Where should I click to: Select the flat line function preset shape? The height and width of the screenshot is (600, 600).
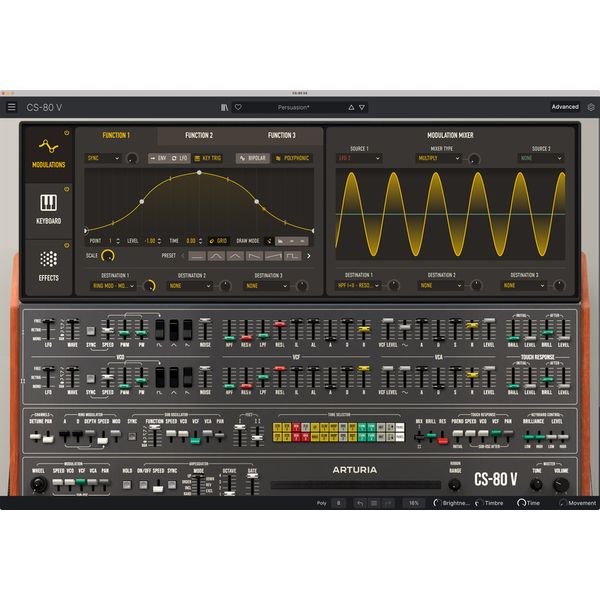click(197, 256)
